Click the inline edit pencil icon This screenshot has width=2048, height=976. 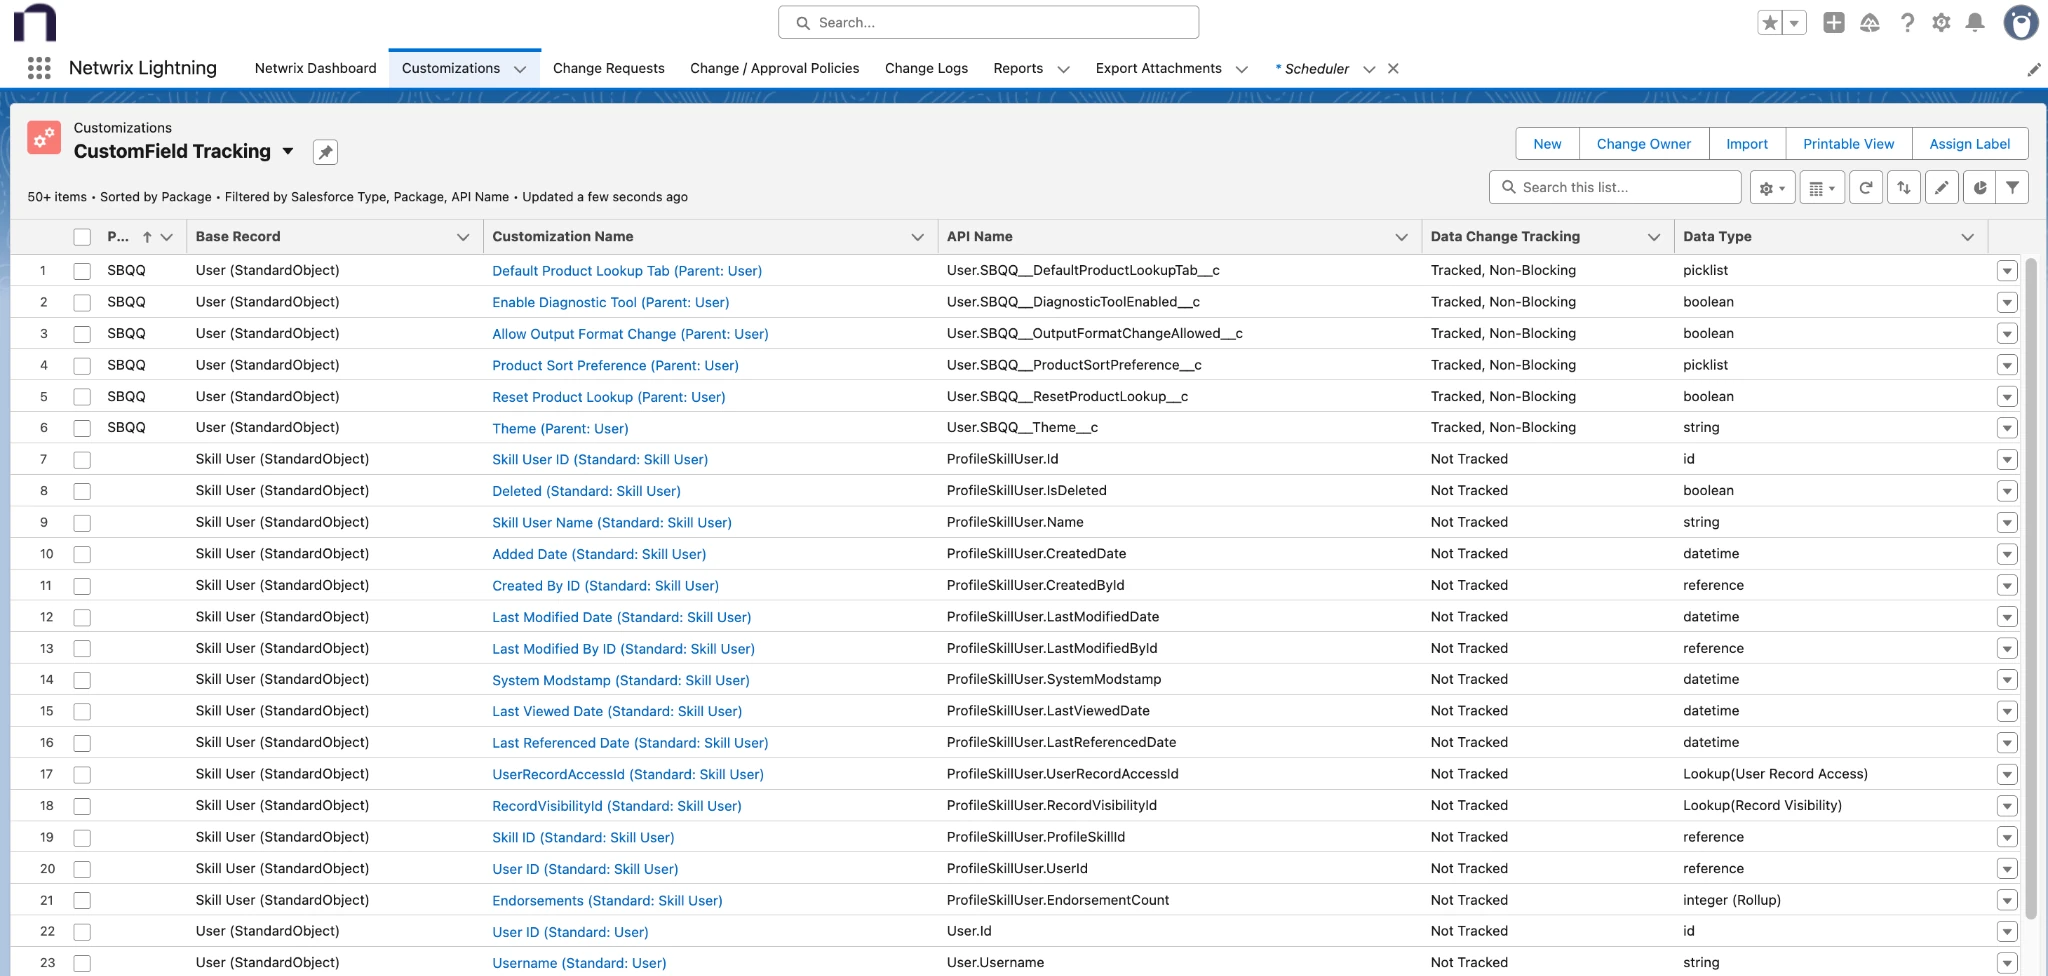click(1940, 186)
